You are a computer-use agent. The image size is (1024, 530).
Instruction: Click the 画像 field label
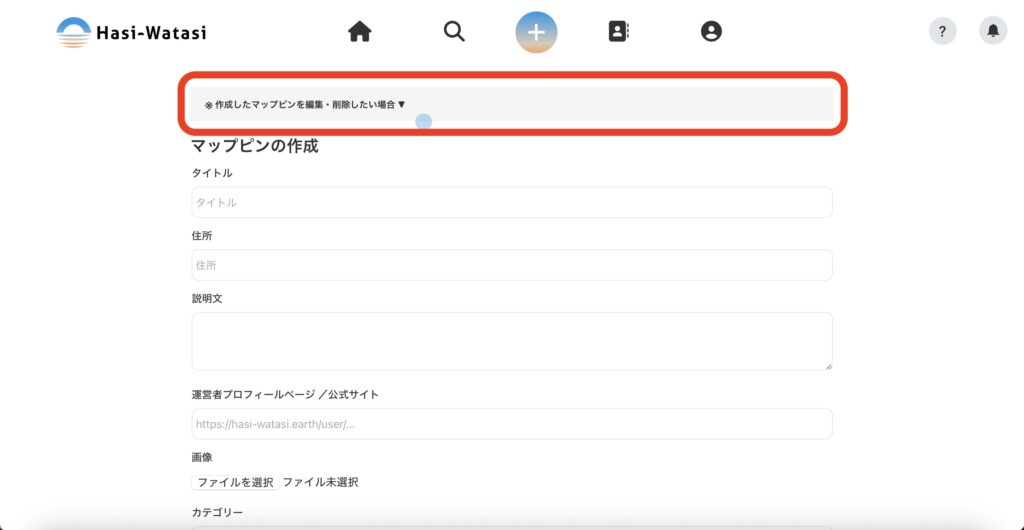point(202,457)
